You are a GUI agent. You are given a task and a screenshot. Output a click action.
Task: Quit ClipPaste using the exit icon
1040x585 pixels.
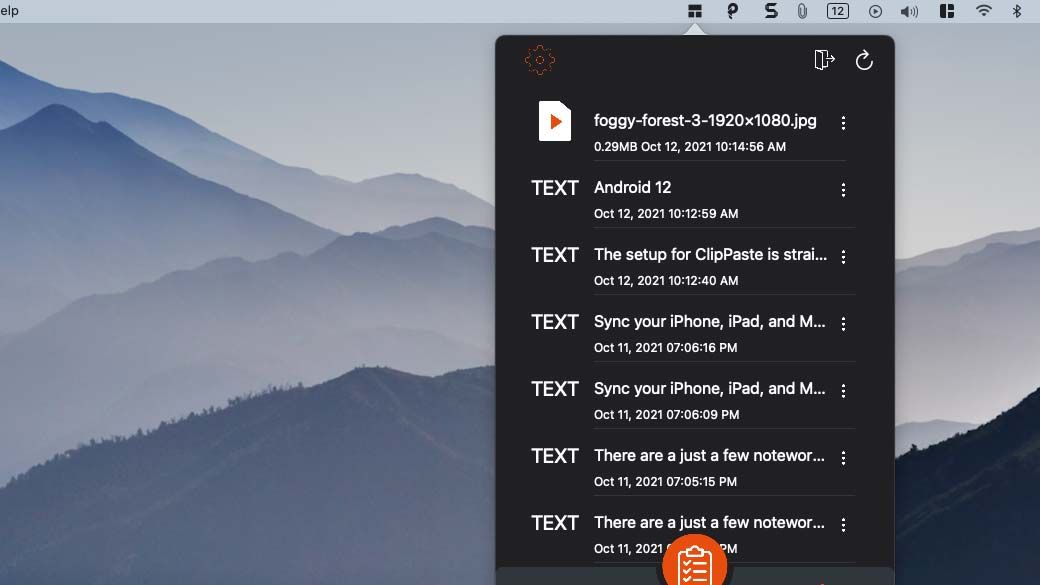click(x=824, y=59)
